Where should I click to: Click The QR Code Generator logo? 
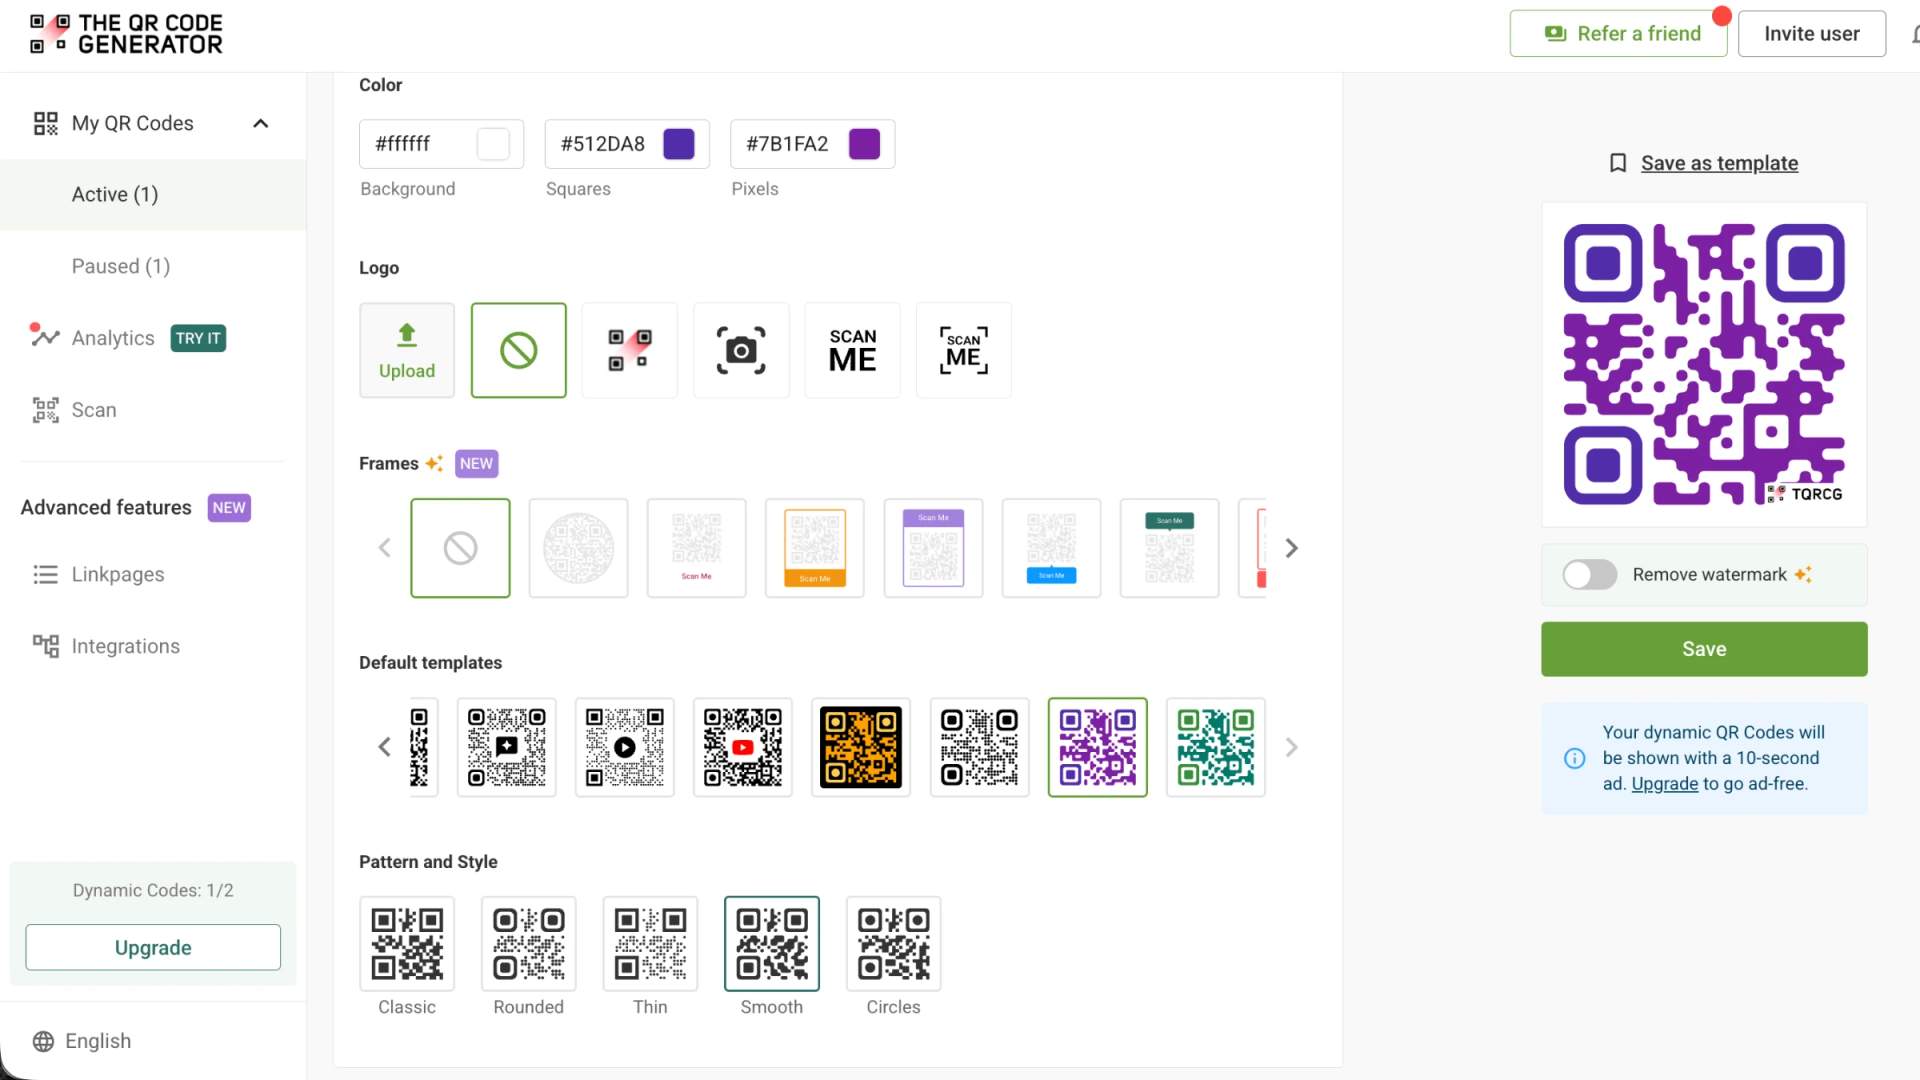coord(126,34)
